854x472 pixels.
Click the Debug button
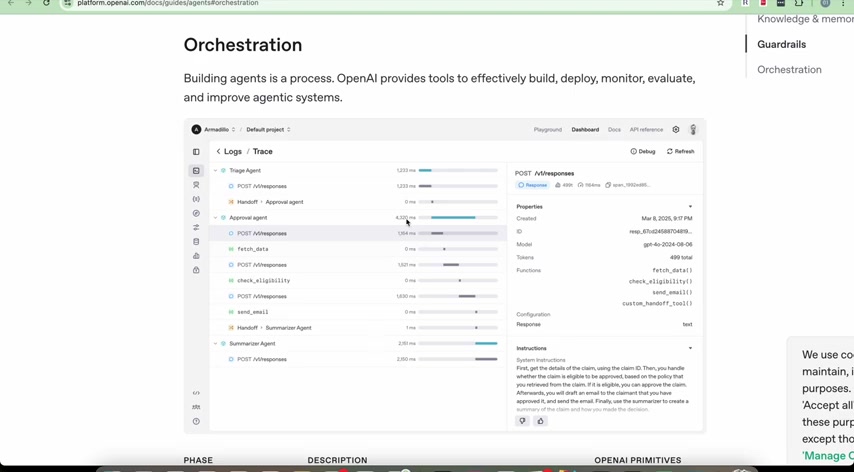pyautogui.click(x=643, y=151)
